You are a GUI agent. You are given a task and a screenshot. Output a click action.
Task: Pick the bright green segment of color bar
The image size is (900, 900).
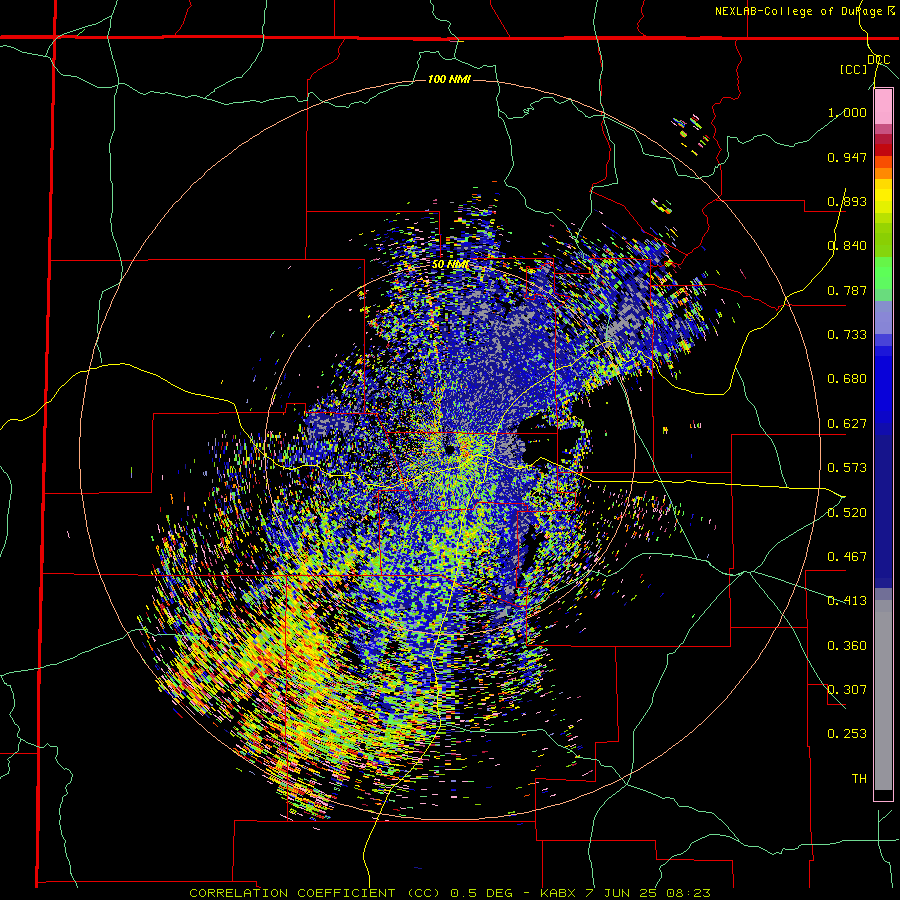[x=883, y=273]
